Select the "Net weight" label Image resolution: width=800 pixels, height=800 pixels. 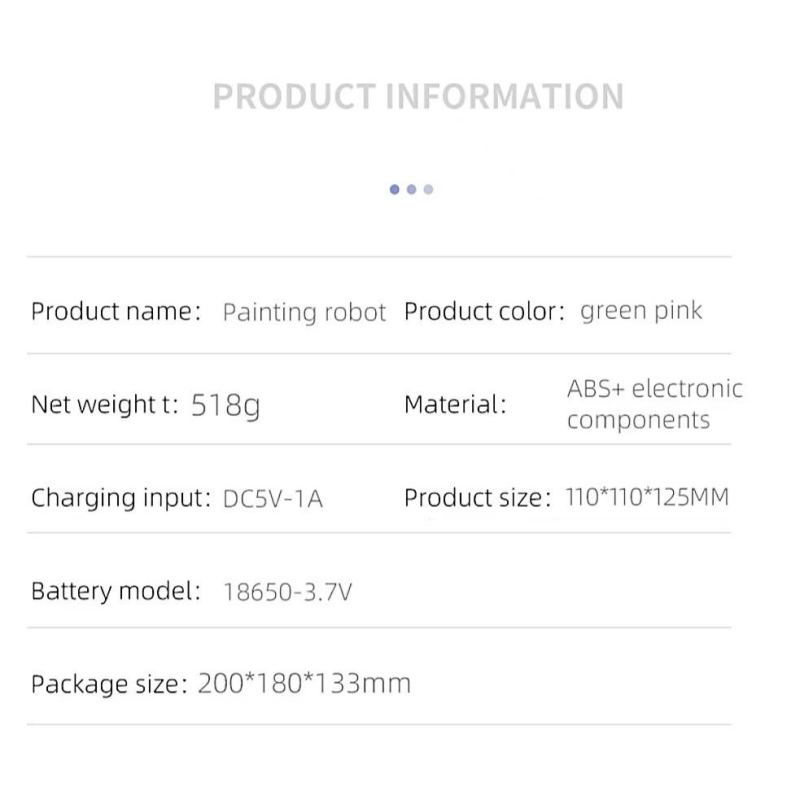pyautogui.click(x=104, y=405)
